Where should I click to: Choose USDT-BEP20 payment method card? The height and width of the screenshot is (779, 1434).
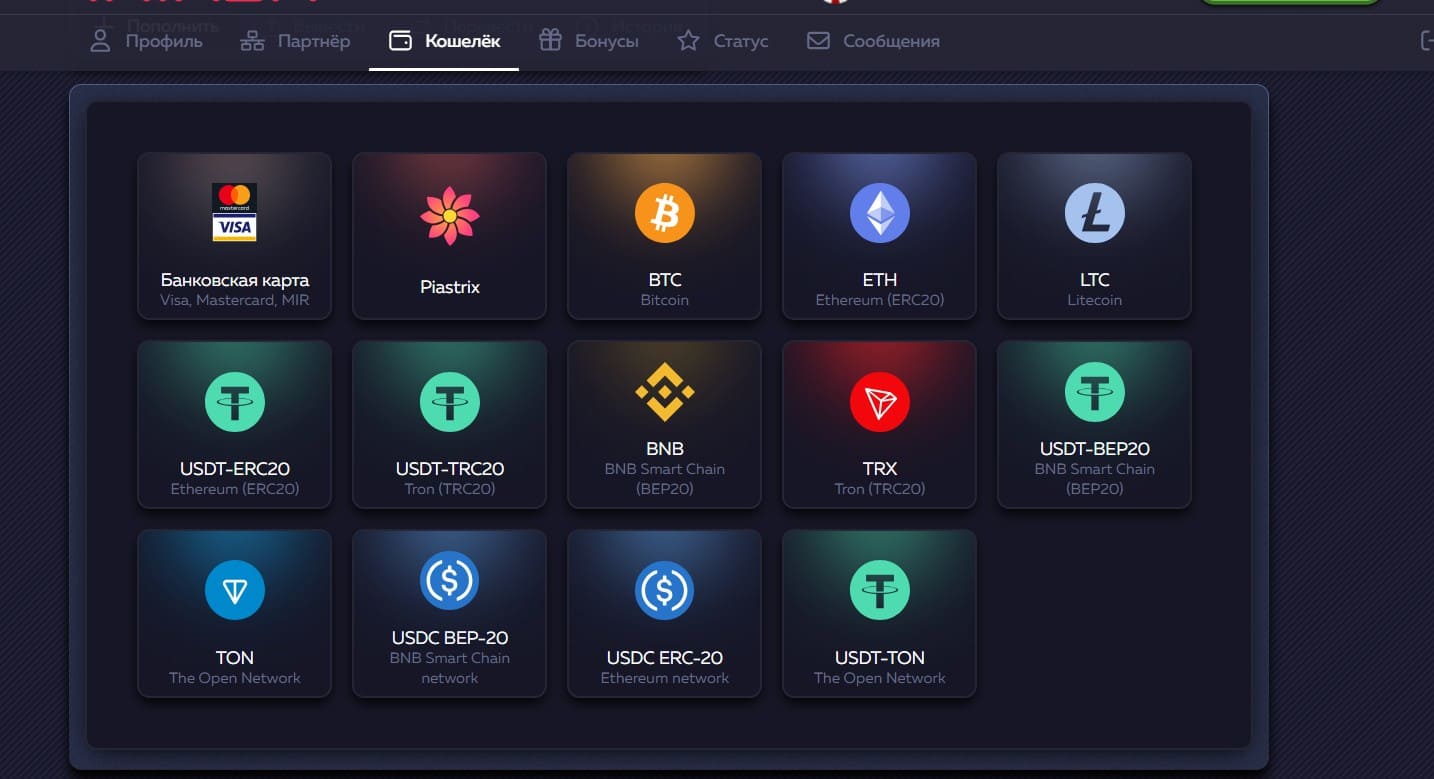(x=1094, y=425)
